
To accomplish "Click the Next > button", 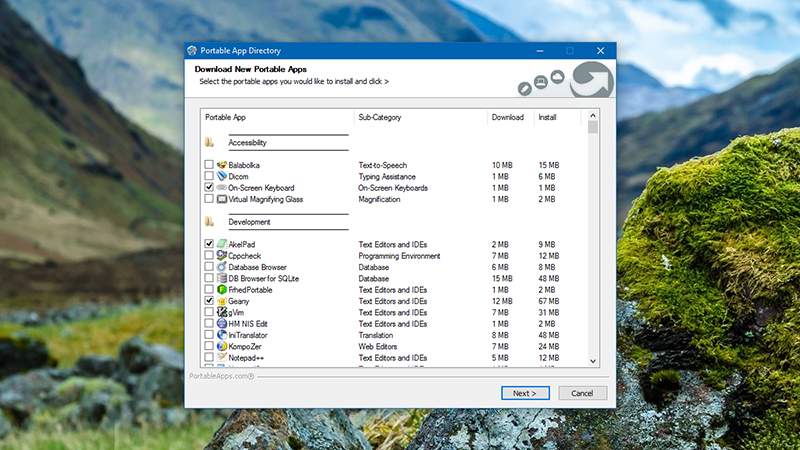I will point(525,393).
